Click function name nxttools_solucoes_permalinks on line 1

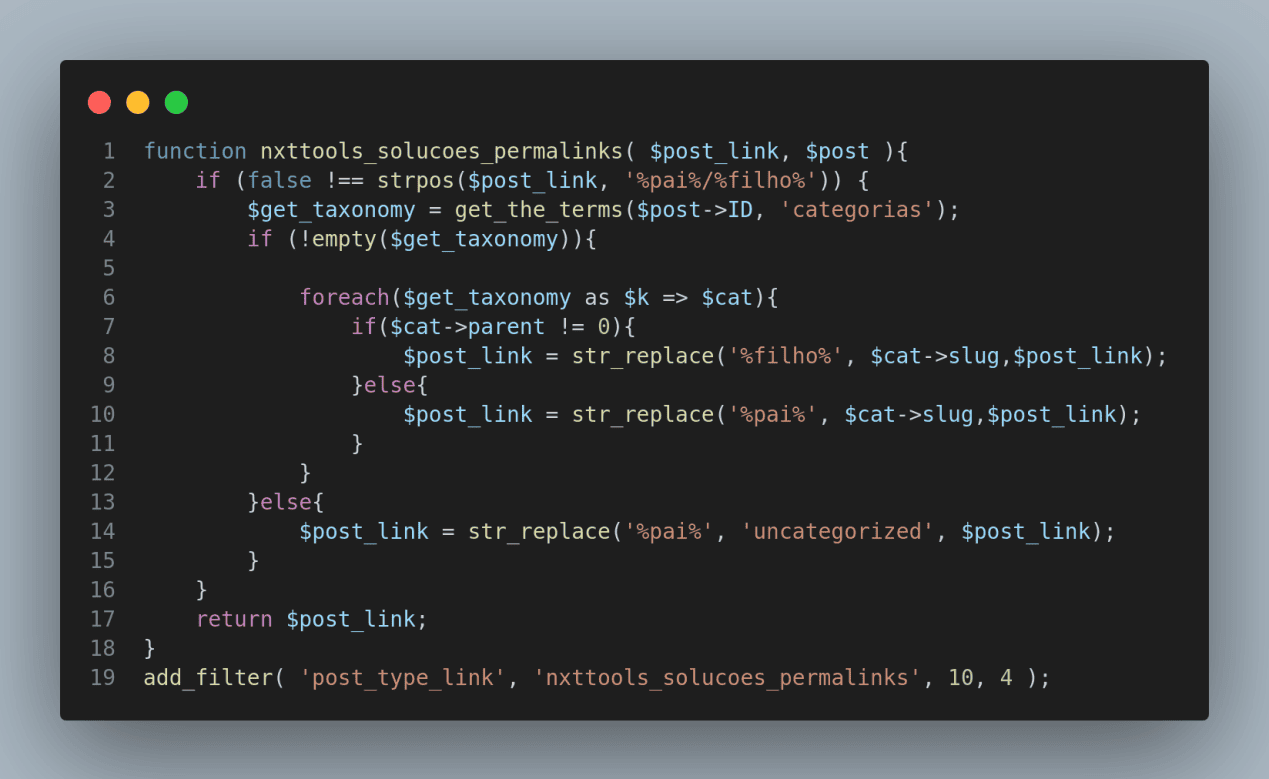(442, 151)
